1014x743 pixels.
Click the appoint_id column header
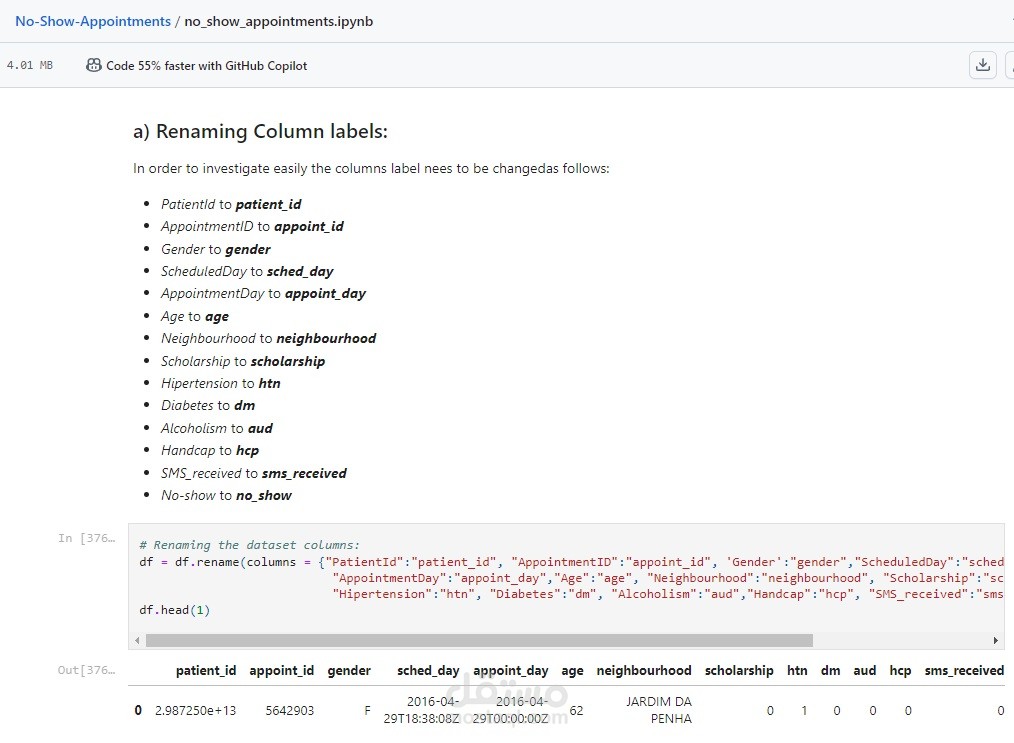(x=282, y=671)
